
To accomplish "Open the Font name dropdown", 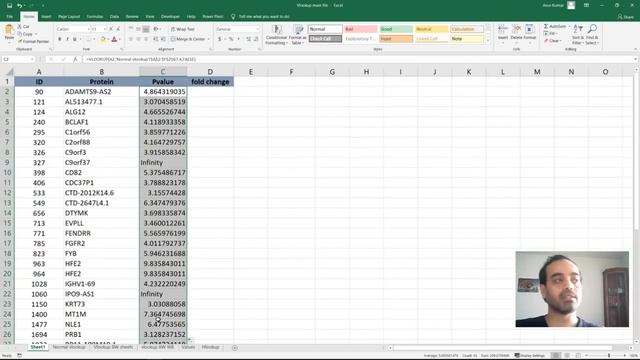I will tap(89, 29).
